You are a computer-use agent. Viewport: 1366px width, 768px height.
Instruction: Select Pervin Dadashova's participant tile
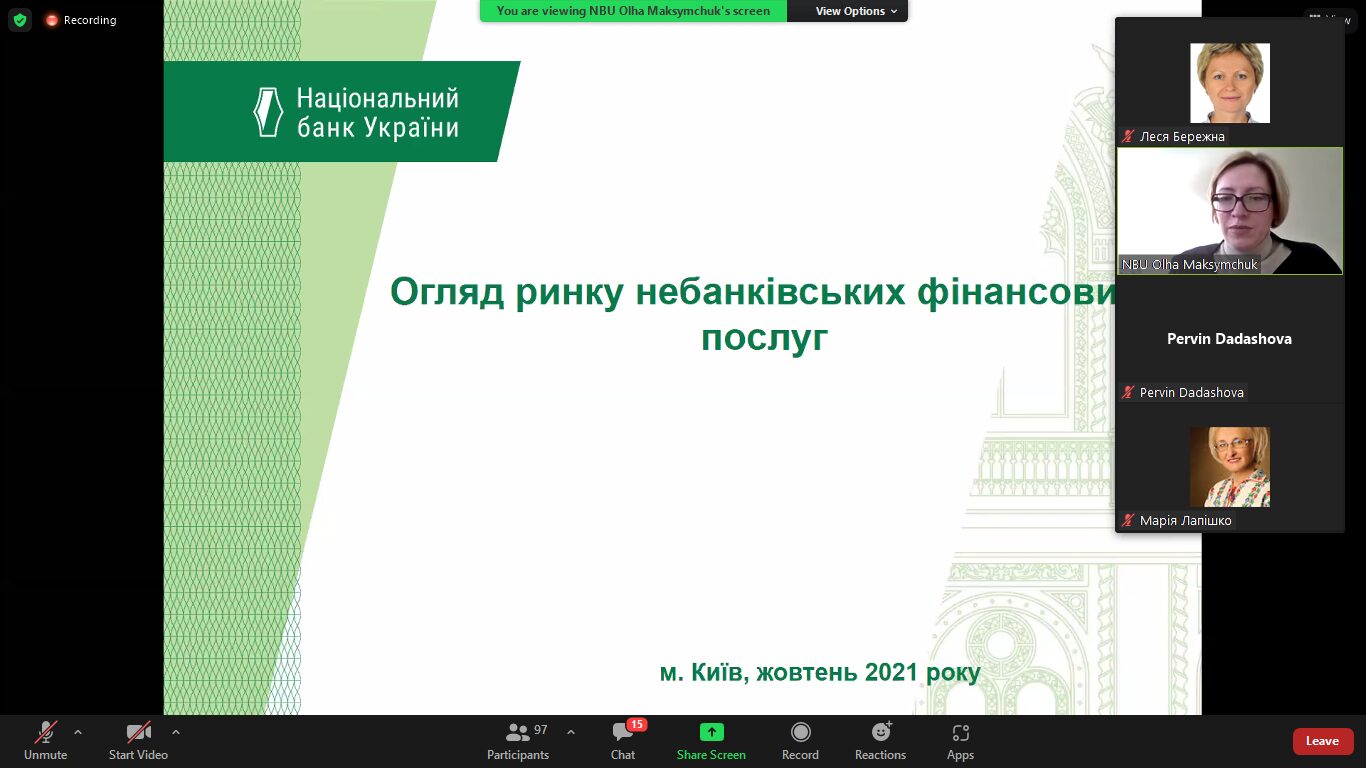tap(1230, 339)
